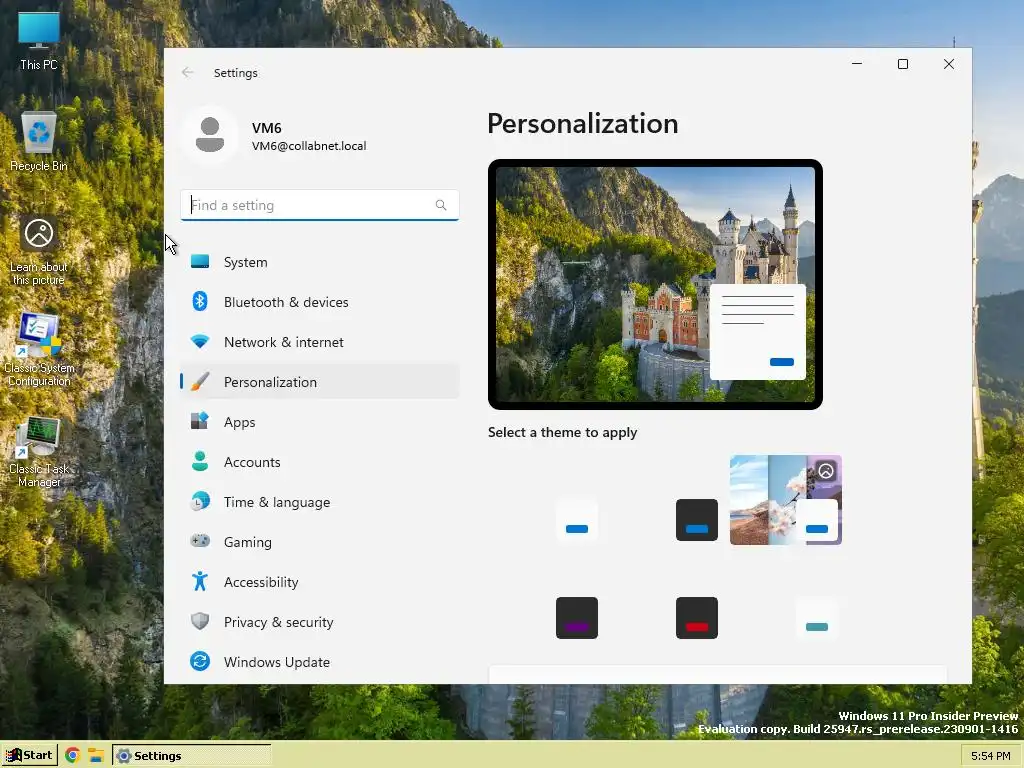The image size is (1024, 768).
Task: Focus the Find a setting search box
Action: pyautogui.click(x=319, y=205)
